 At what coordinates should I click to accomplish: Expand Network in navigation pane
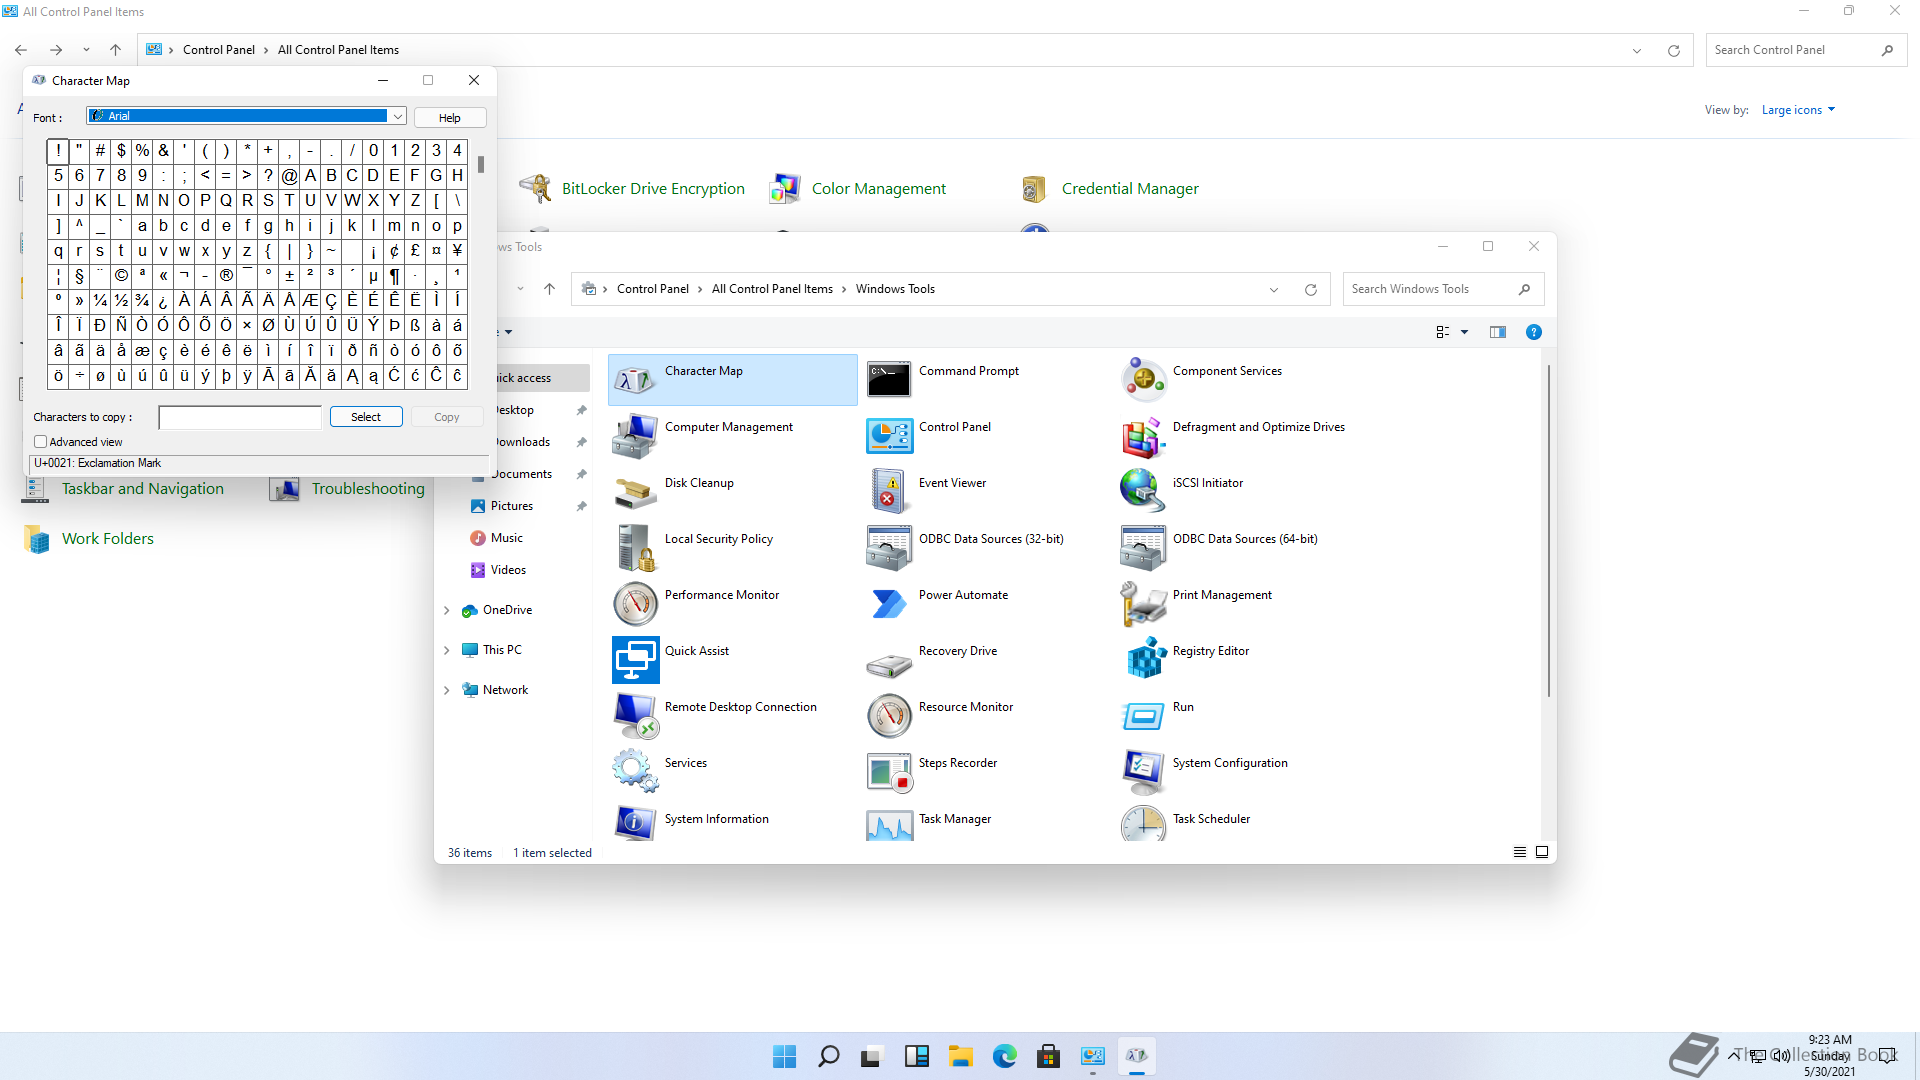pos(447,690)
